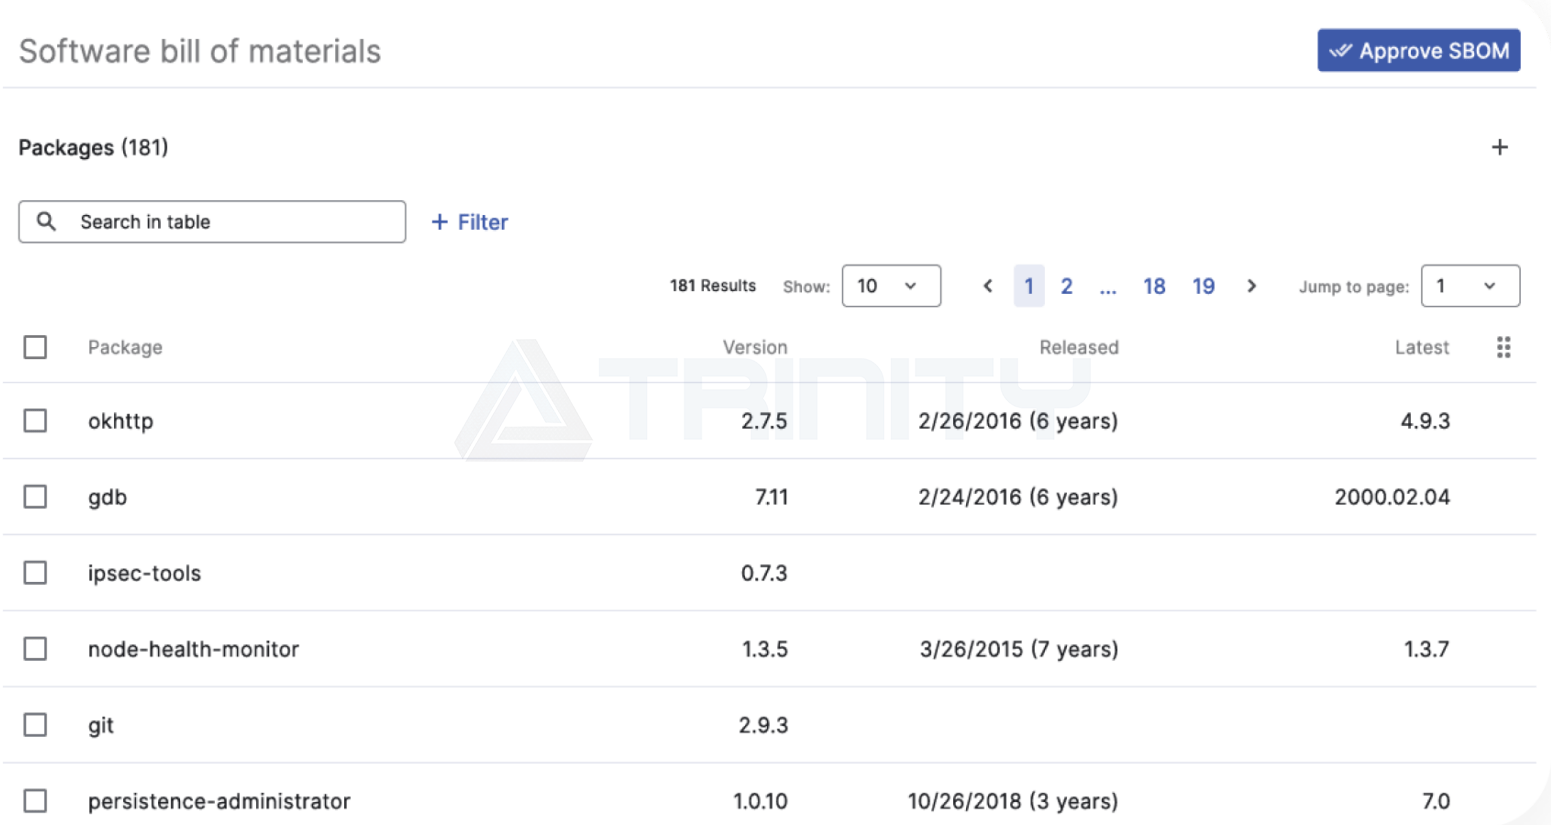Click the git package name
The height and width of the screenshot is (825, 1551).
[x=101, y=725]
